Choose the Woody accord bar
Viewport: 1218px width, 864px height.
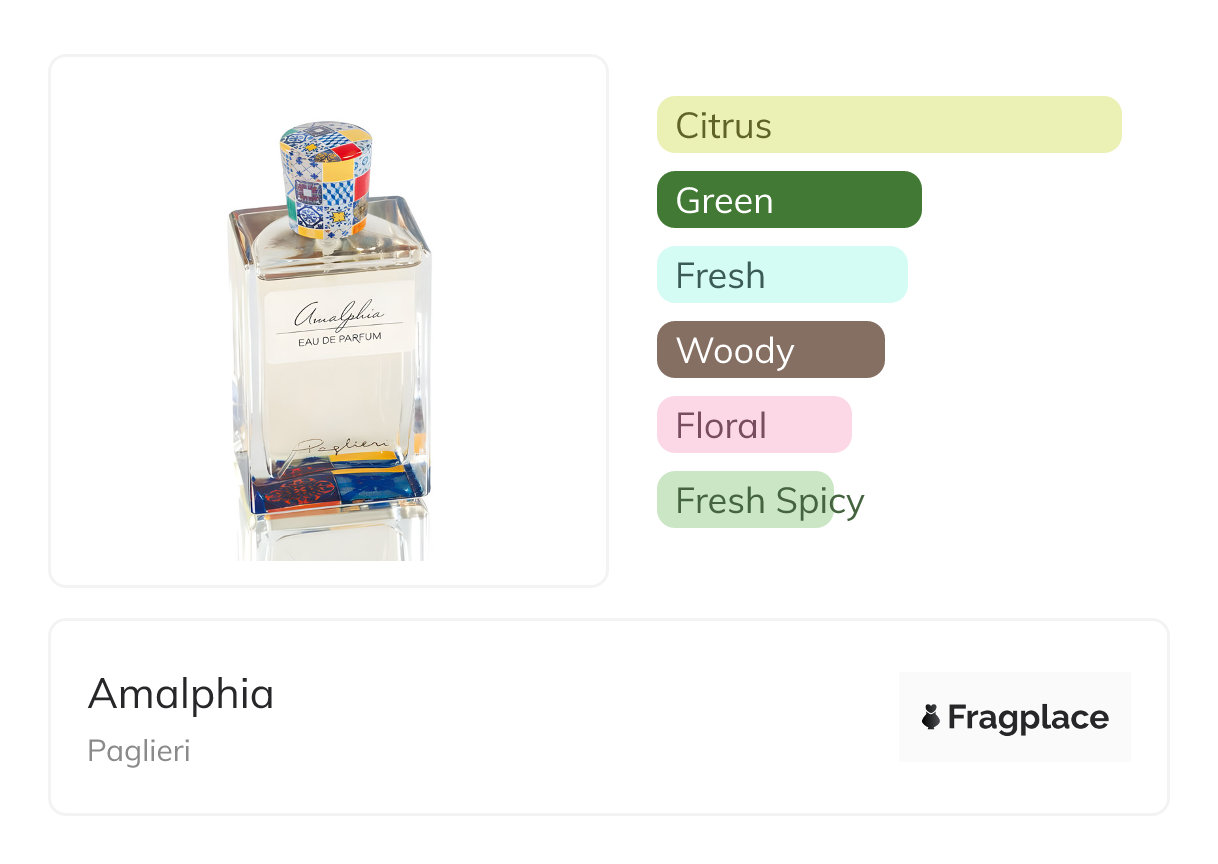coord(770,350)
